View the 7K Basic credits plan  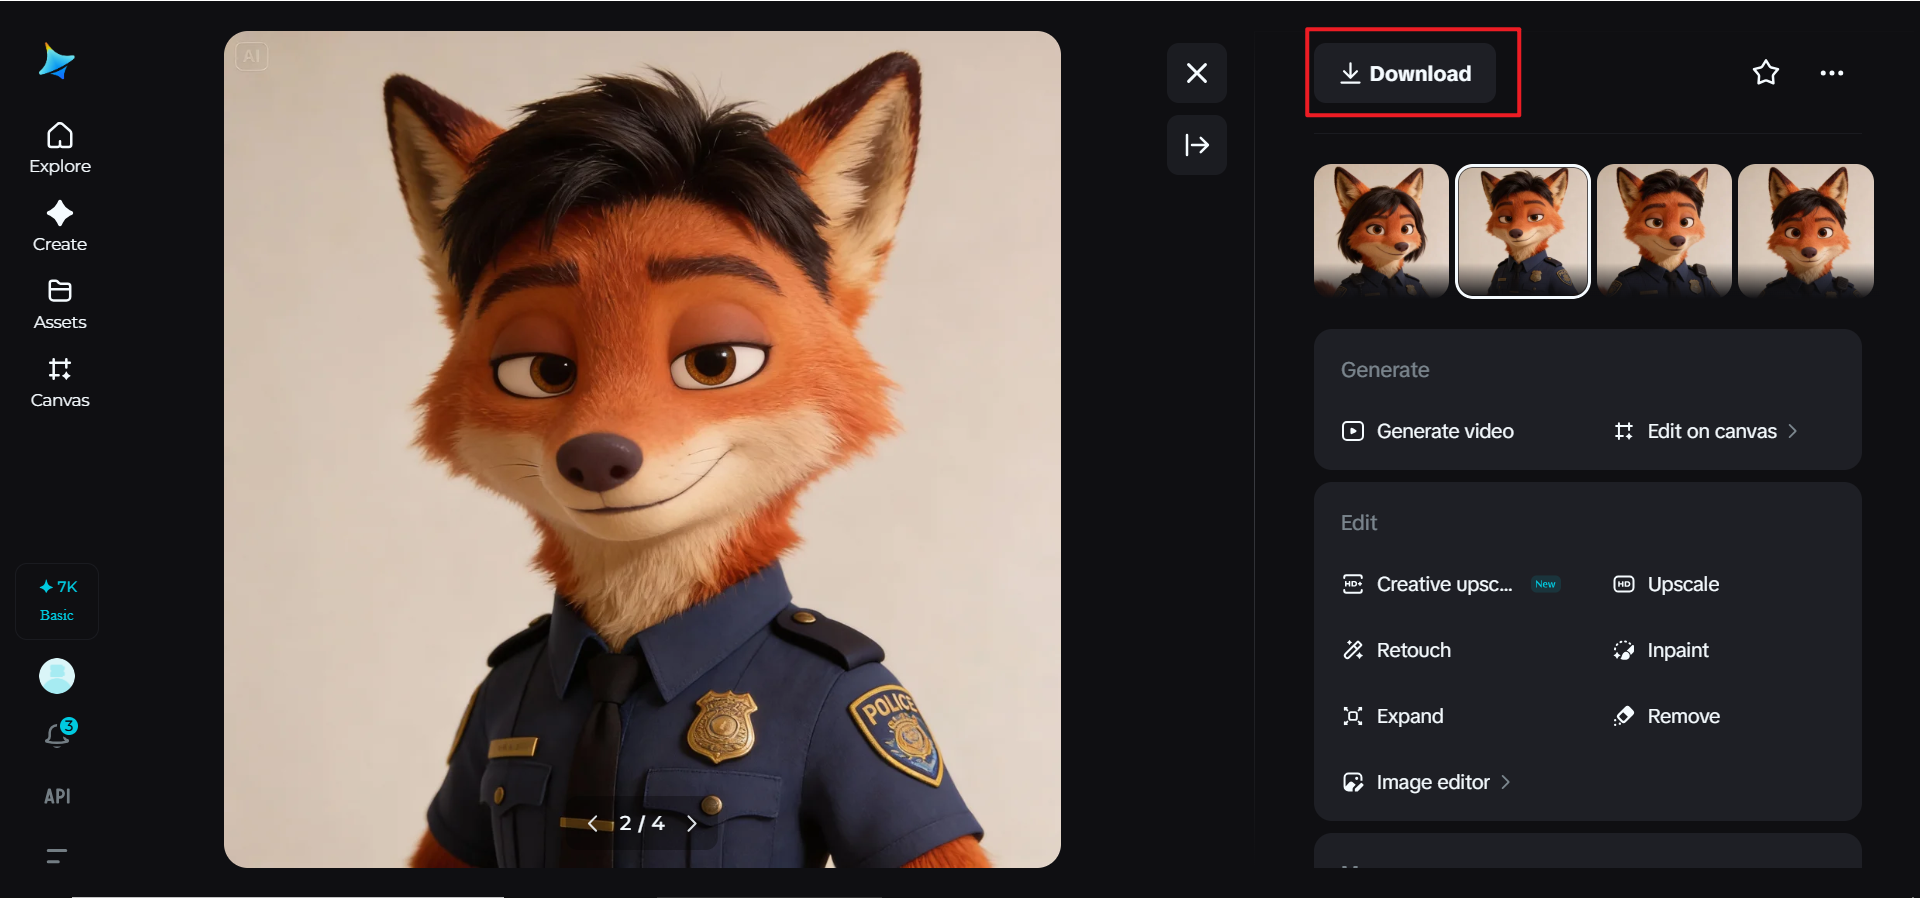pyautogui.click(x=57, y=600)
